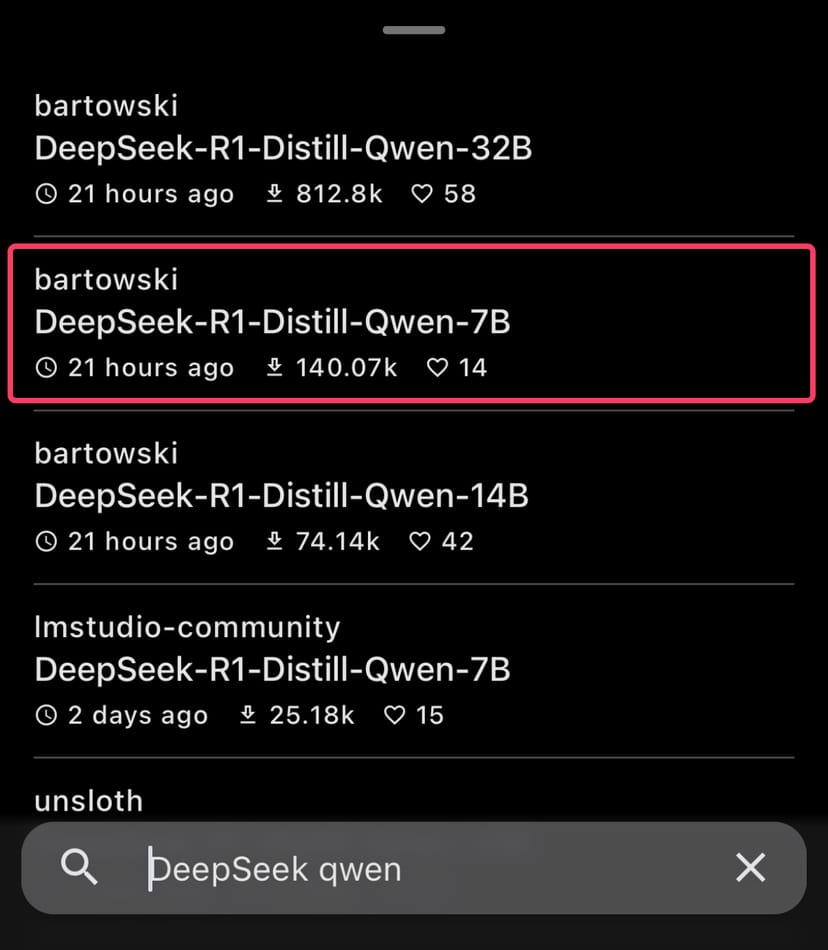Click download icon beside 74.14k
The width and height of the screenshot is (828, 950).
(275, 542)
